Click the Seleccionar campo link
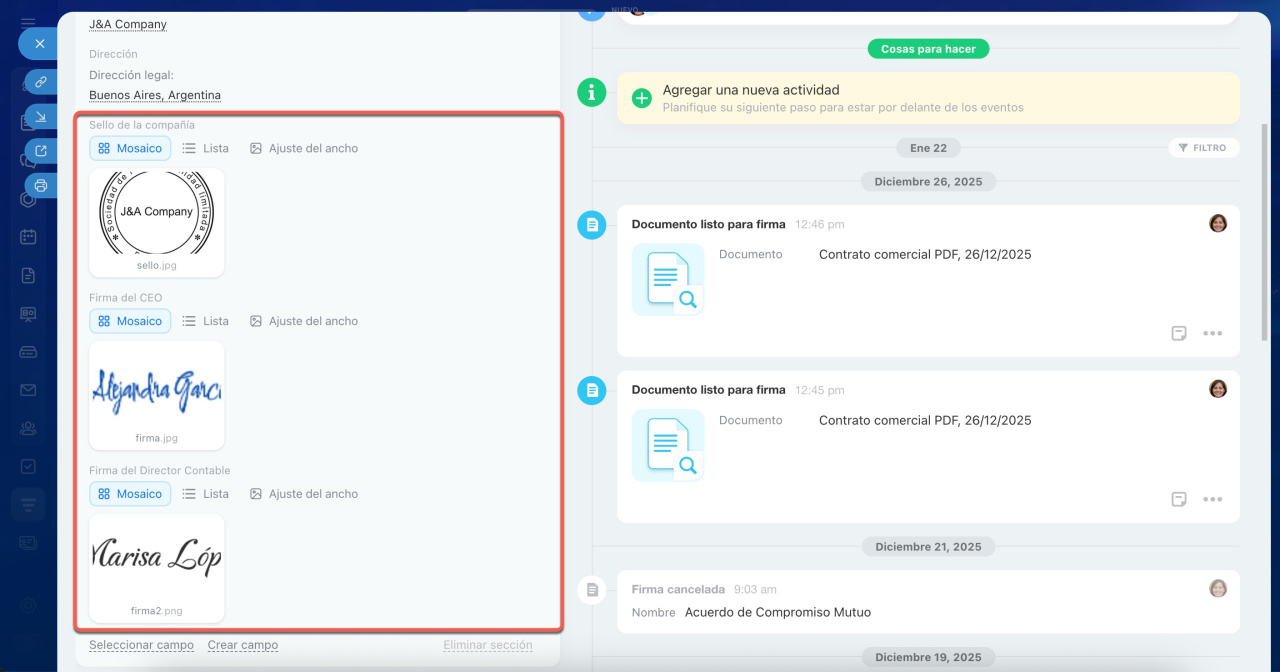 (141, 645)
